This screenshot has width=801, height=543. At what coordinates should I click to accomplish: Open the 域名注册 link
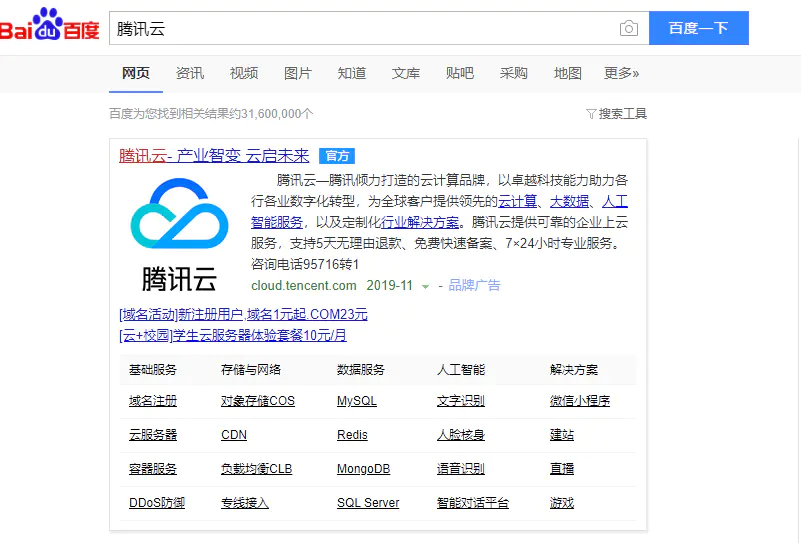pos(153,401)
